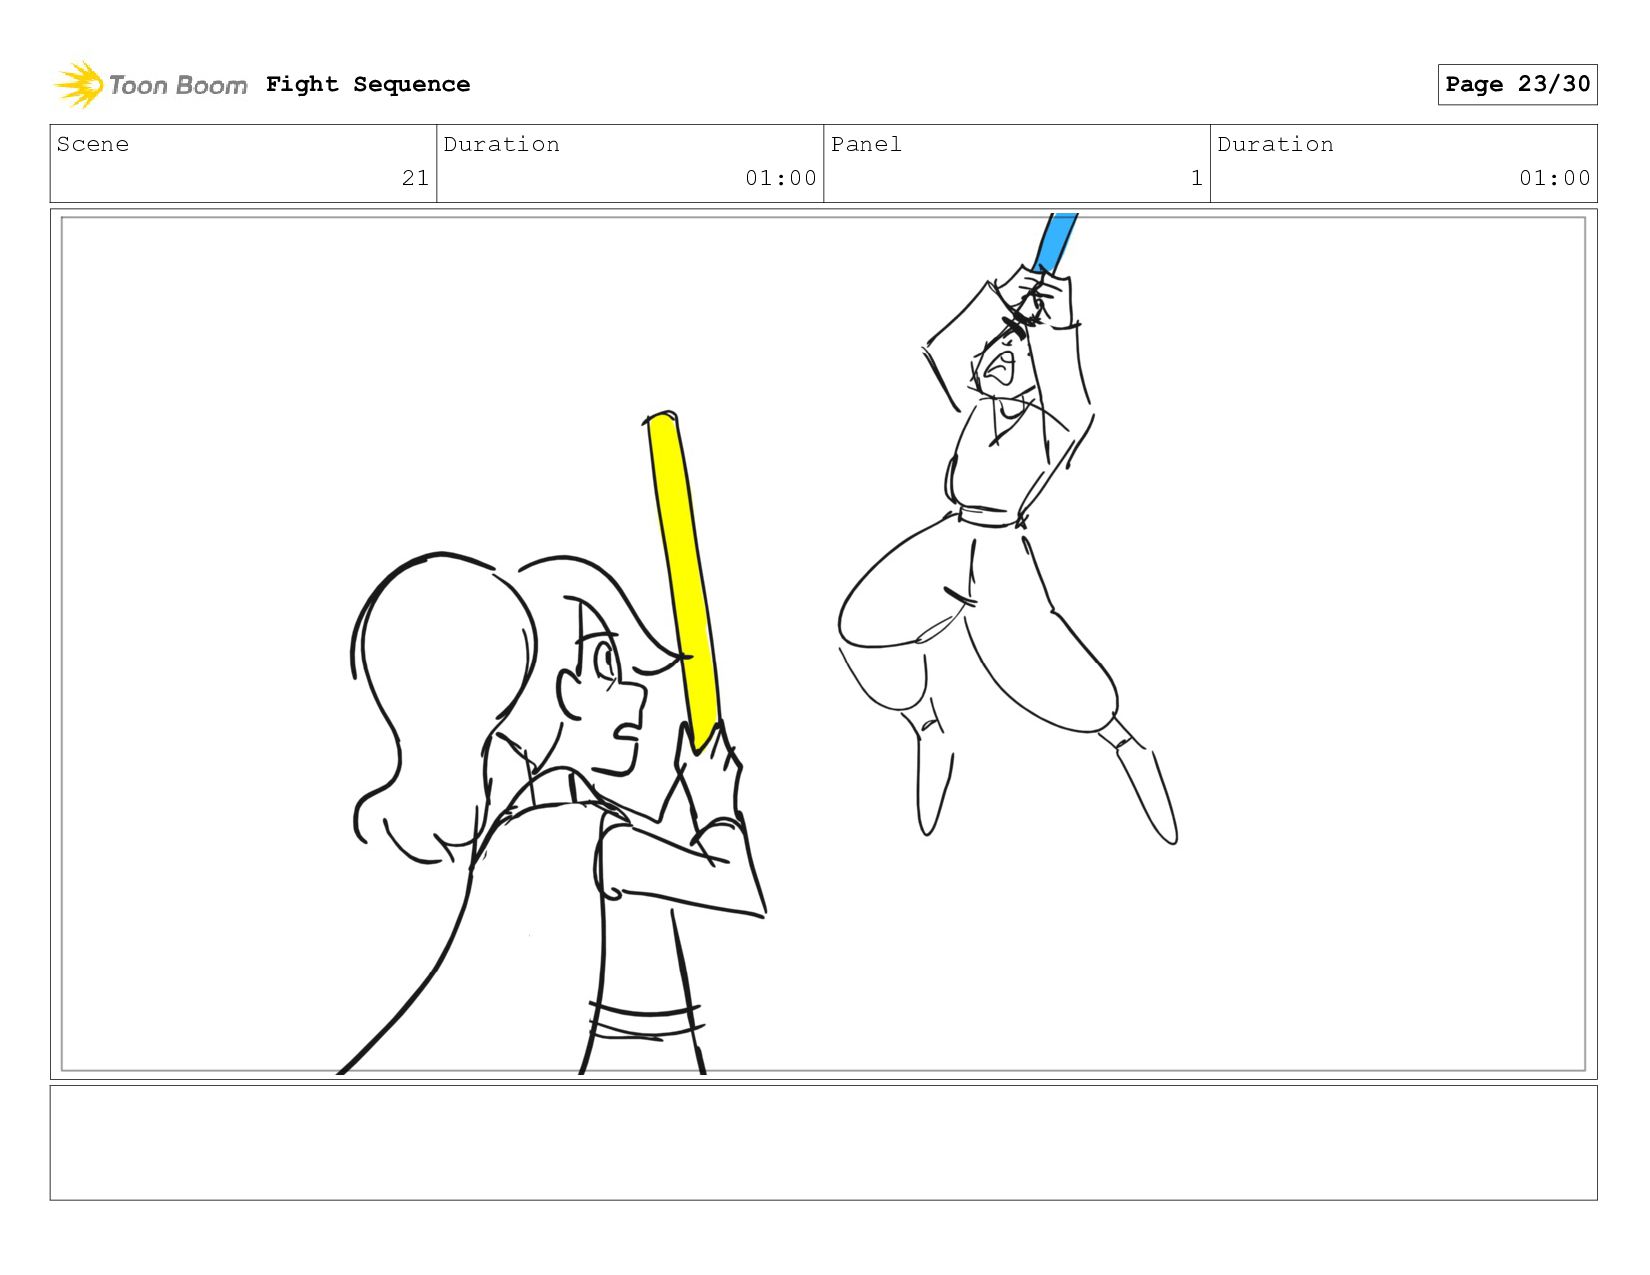Image resolution: width=1650 pixels, height=1275 pixels.
Task: Click the Panel Duration label at right
Action: [1275, 144]
